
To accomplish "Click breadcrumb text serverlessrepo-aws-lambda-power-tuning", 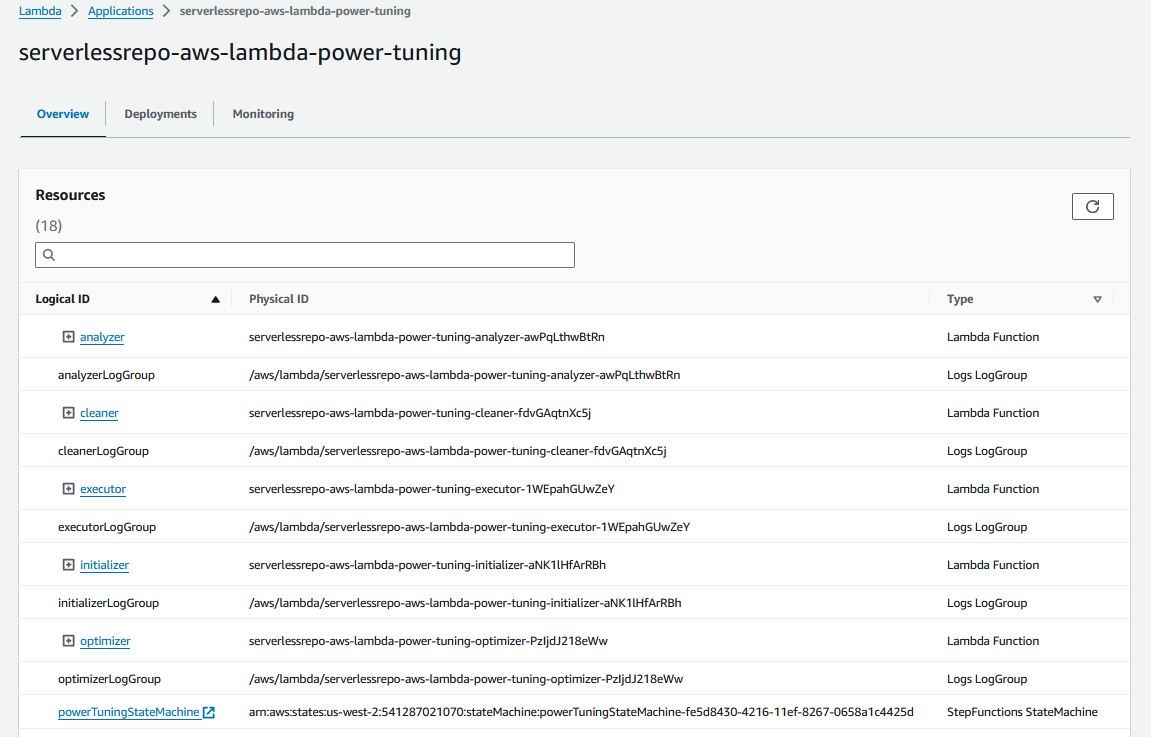I will [x=295, y=11].
